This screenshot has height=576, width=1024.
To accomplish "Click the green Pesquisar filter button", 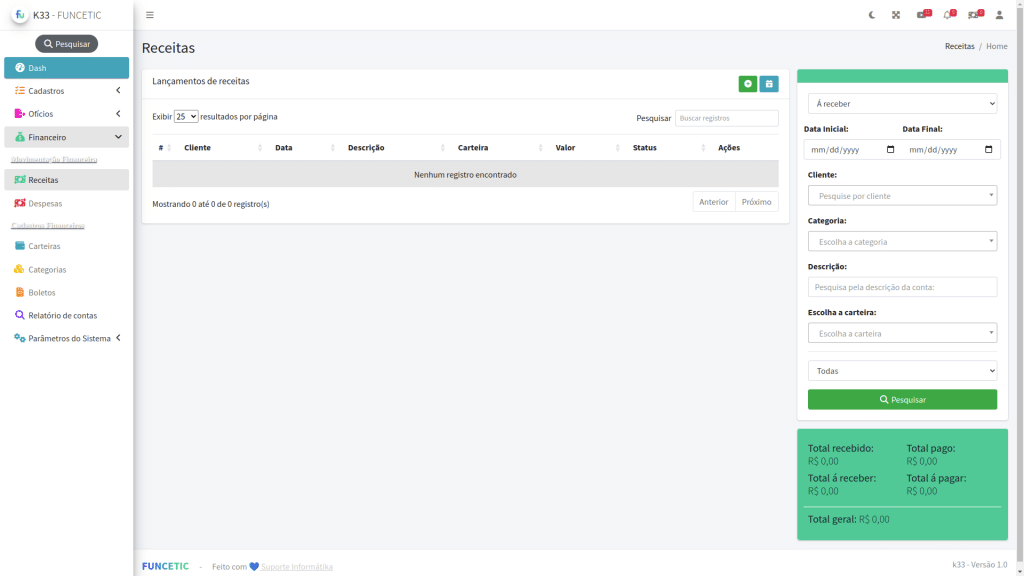I will click(903, 400).
